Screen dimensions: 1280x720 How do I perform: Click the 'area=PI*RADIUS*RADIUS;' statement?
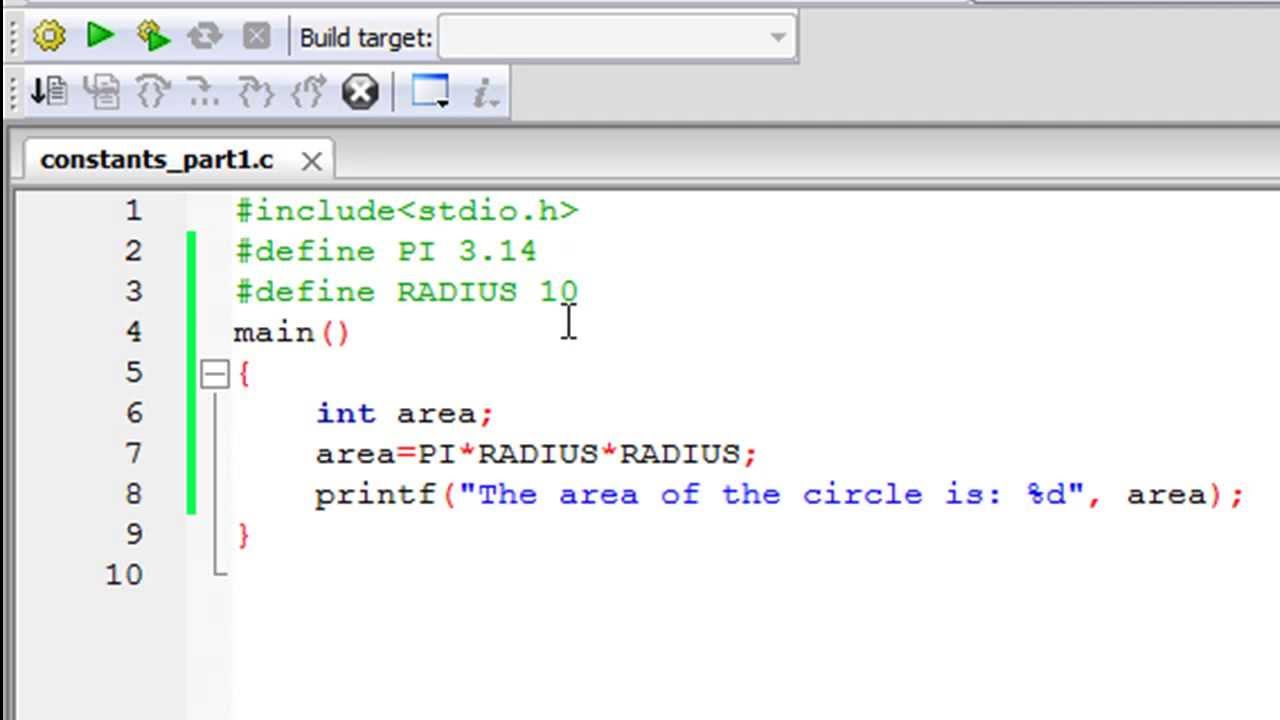coord(536,454)
